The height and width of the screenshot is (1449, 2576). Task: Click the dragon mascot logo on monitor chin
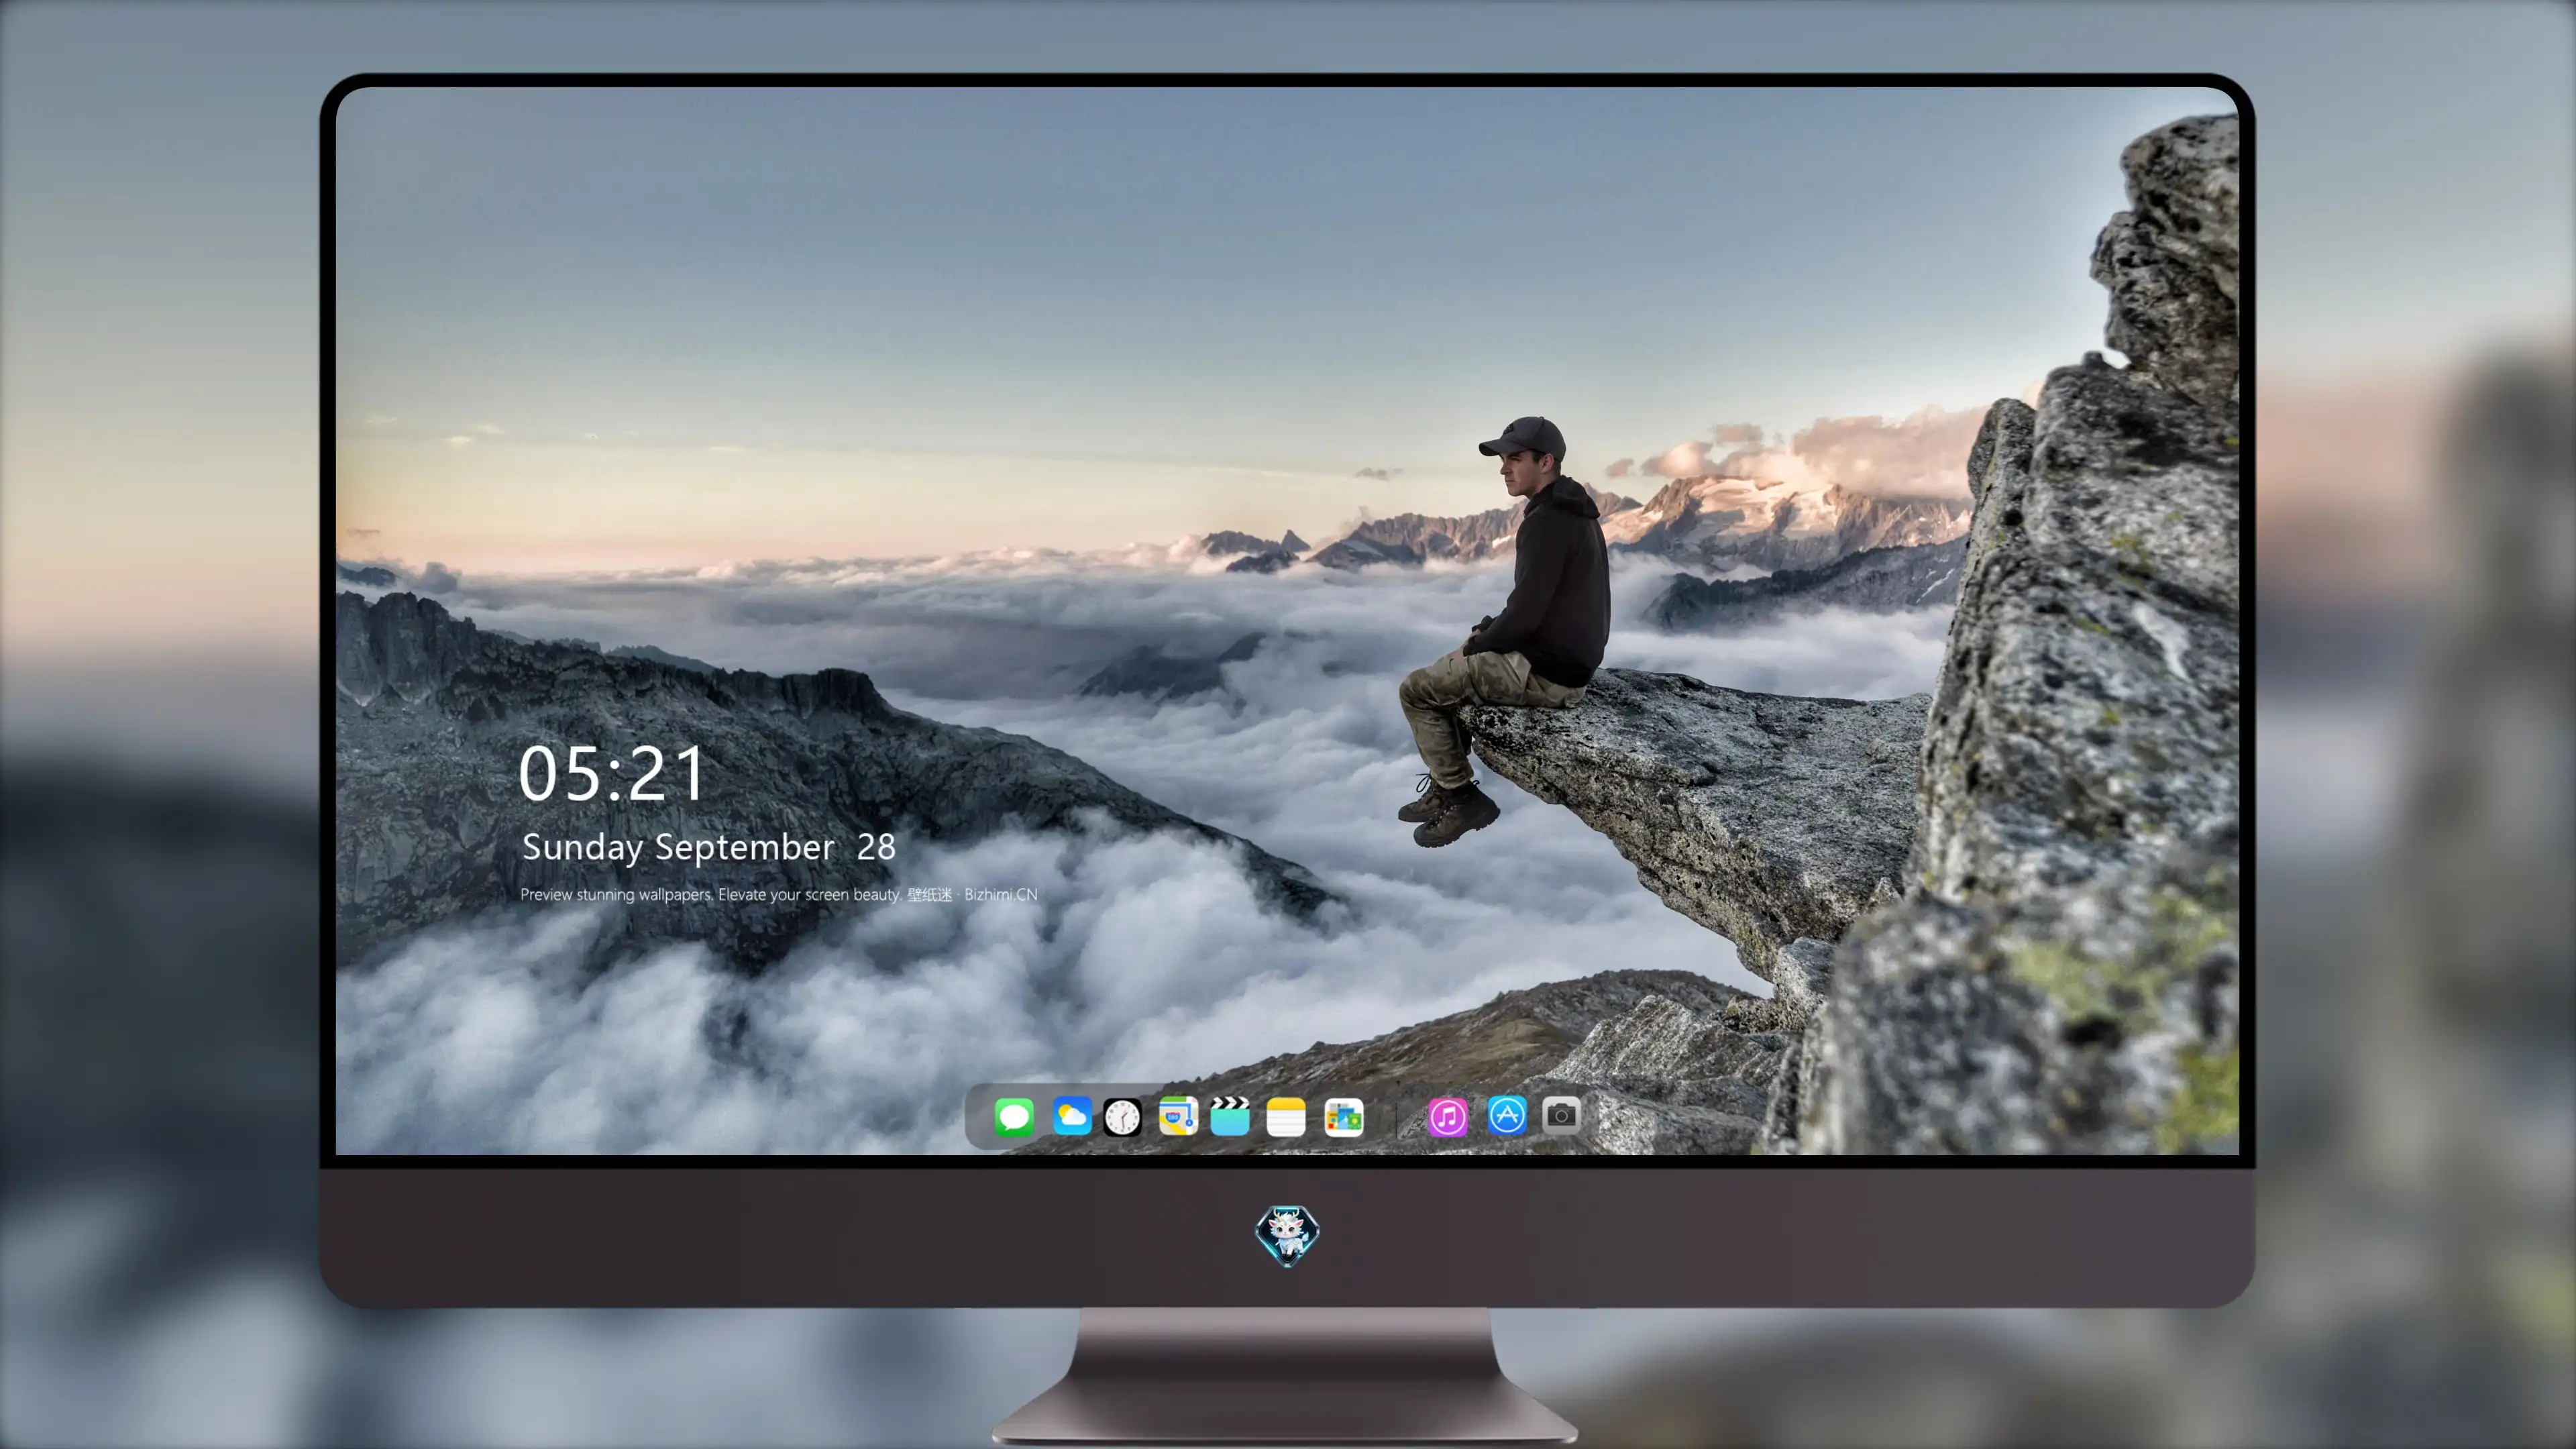click(x=1287, y=1235)
